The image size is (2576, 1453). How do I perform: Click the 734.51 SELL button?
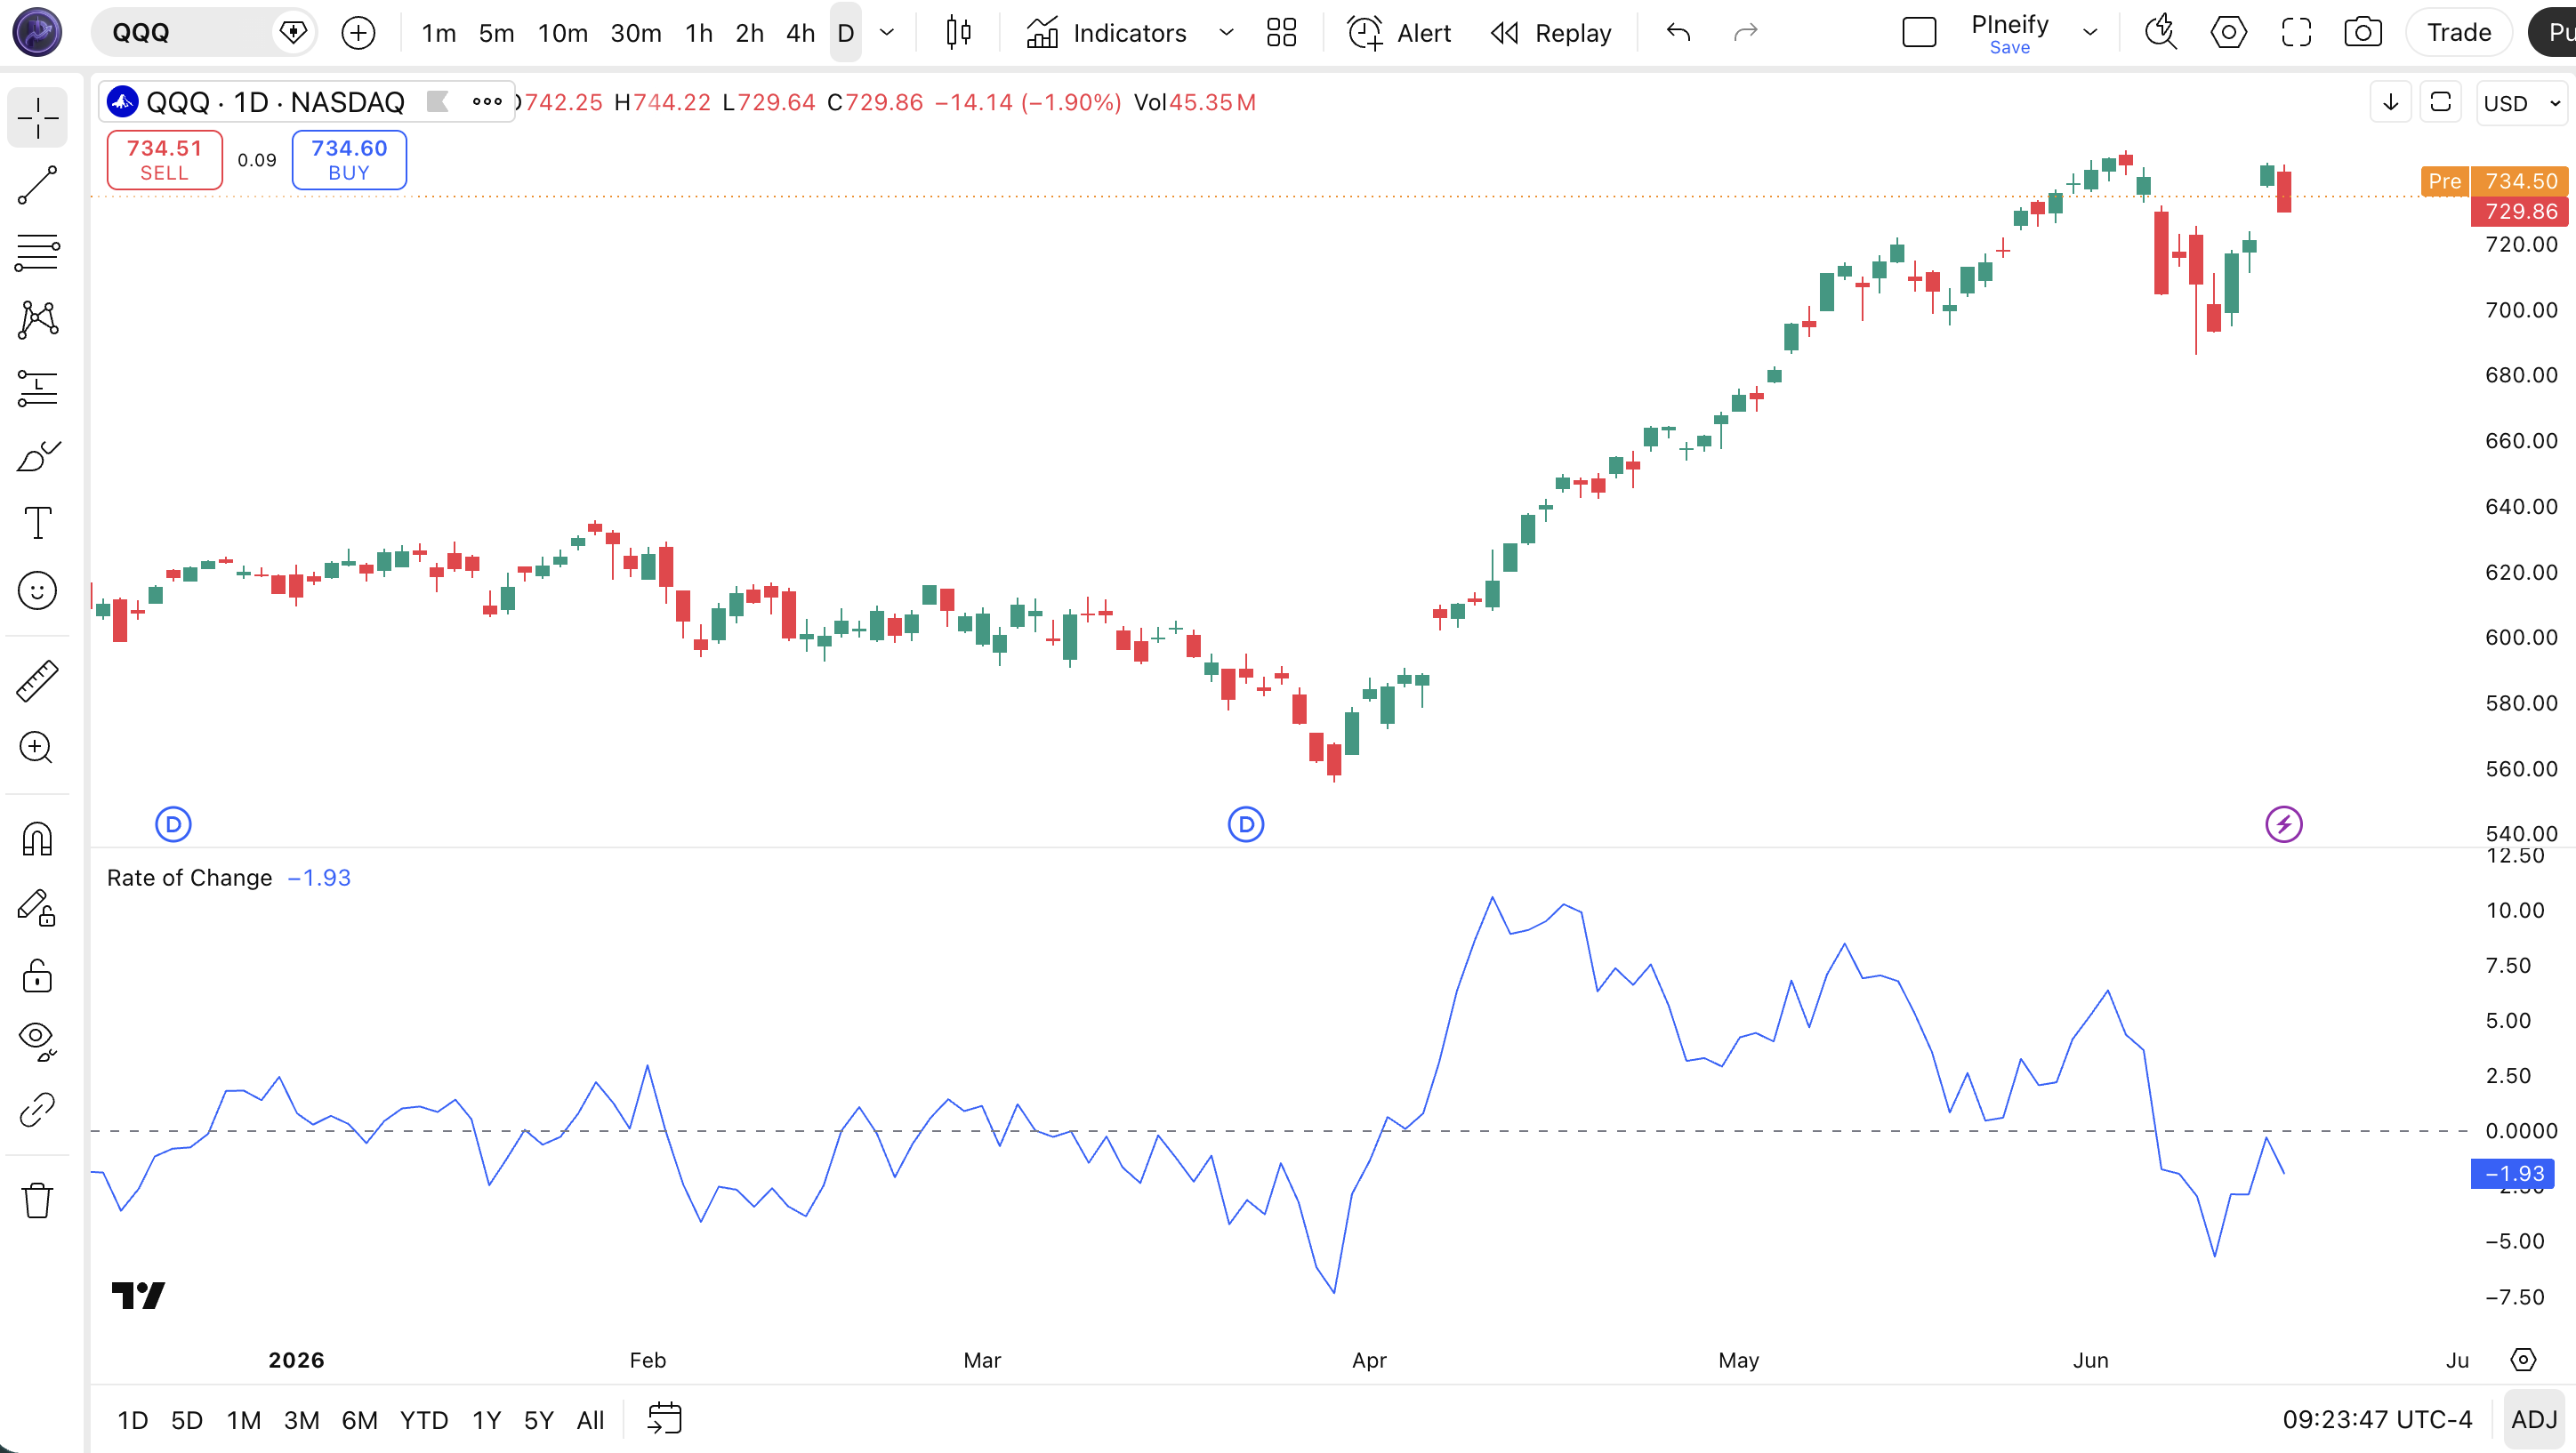pyautogui.click(x=164, y=159)
